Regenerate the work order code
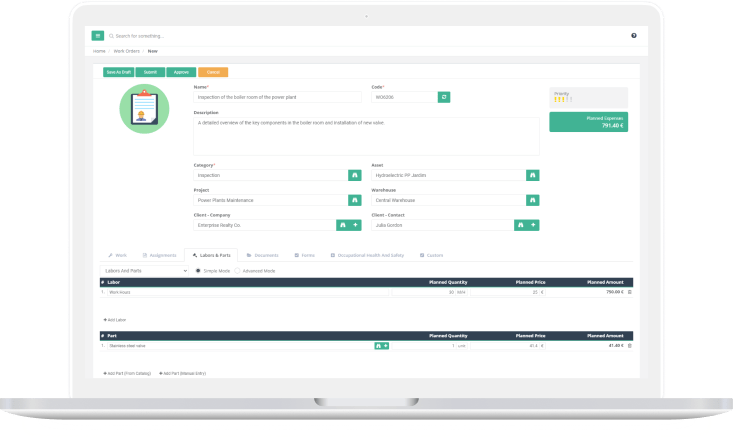 point(444,97)
